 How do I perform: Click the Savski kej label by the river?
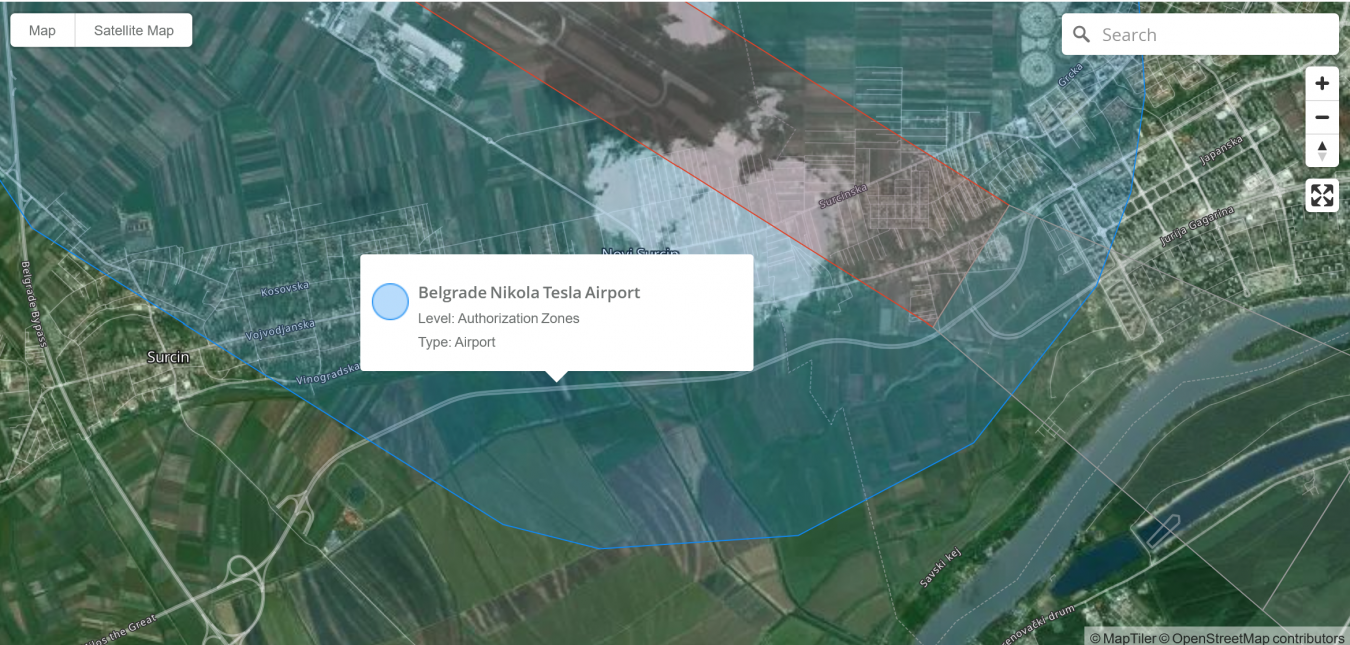(x=940, y=568)
